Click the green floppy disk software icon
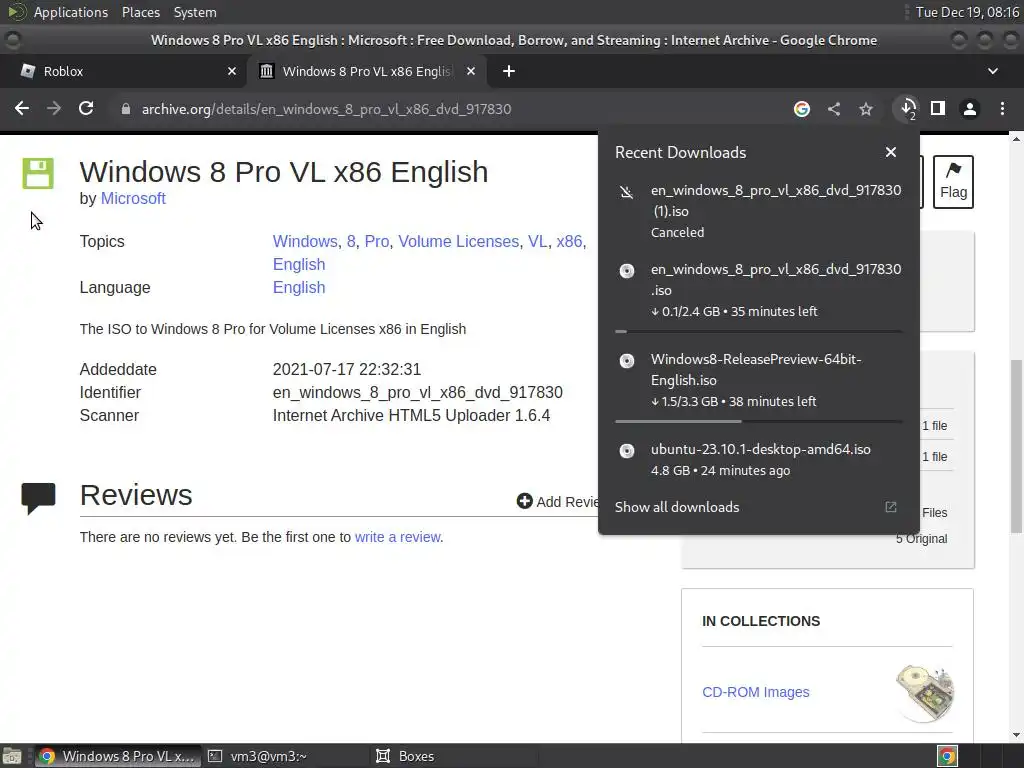The height and width of the screenshot is (768, 1024). [x=38, y=173]
